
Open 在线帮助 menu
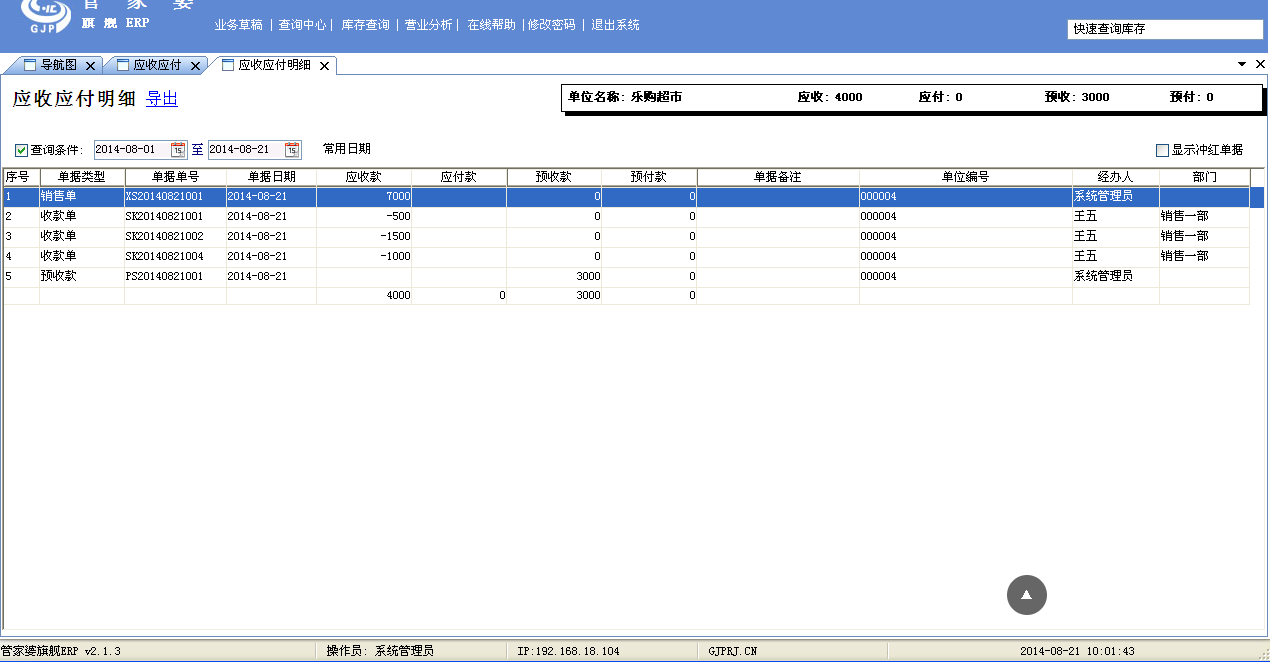[x=492, y=25]
